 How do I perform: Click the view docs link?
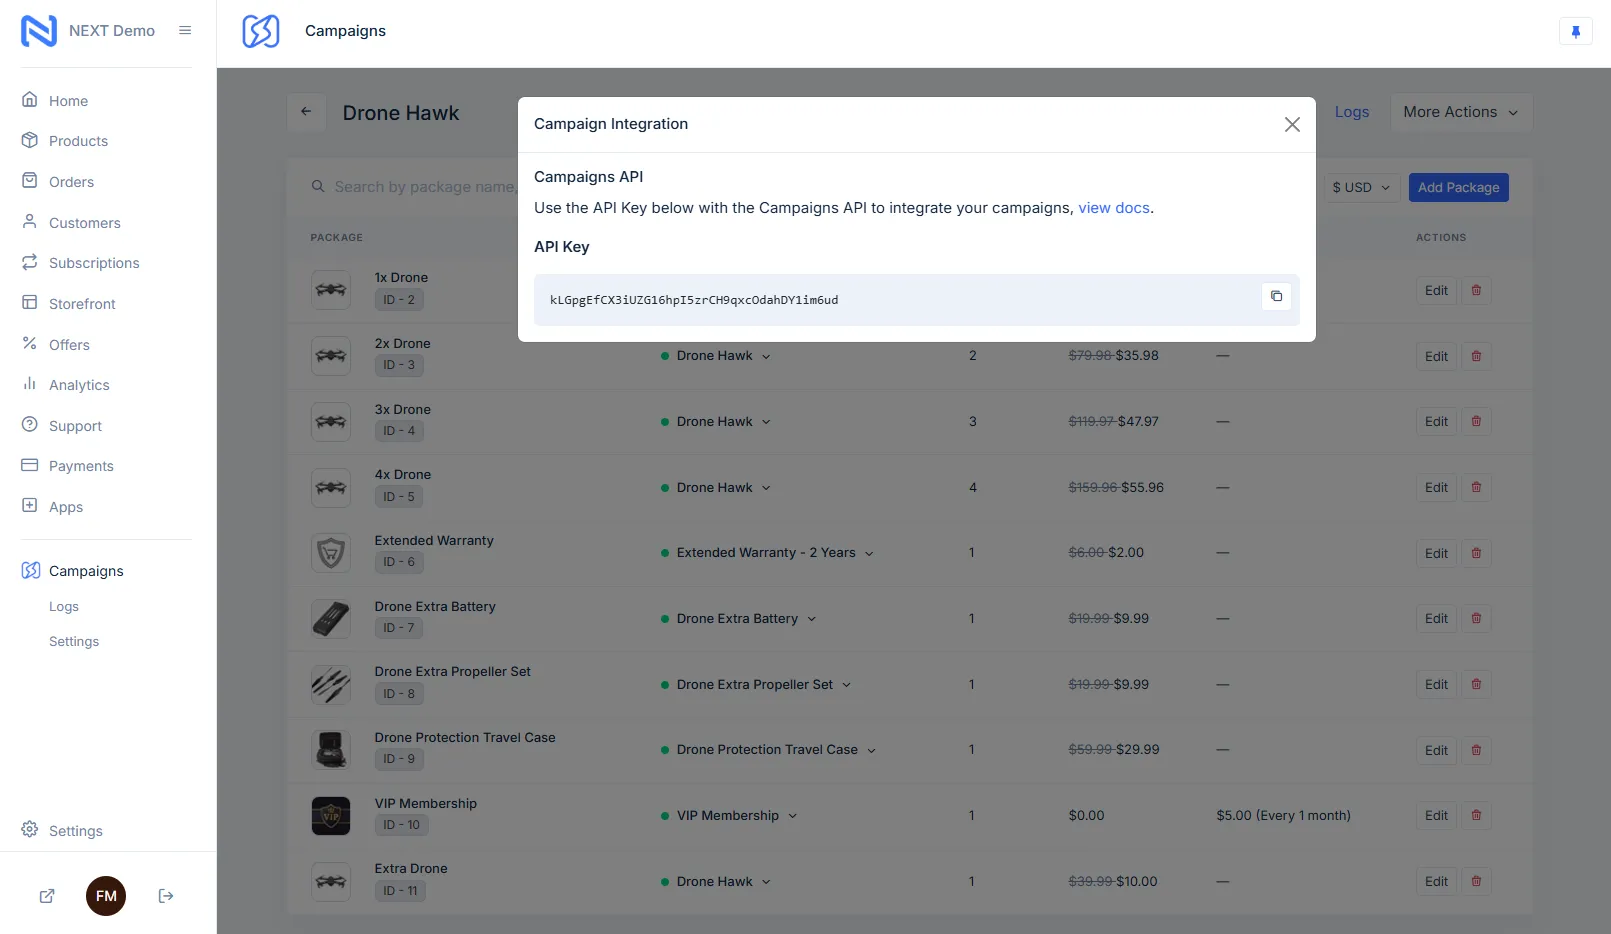point(1113,207)
